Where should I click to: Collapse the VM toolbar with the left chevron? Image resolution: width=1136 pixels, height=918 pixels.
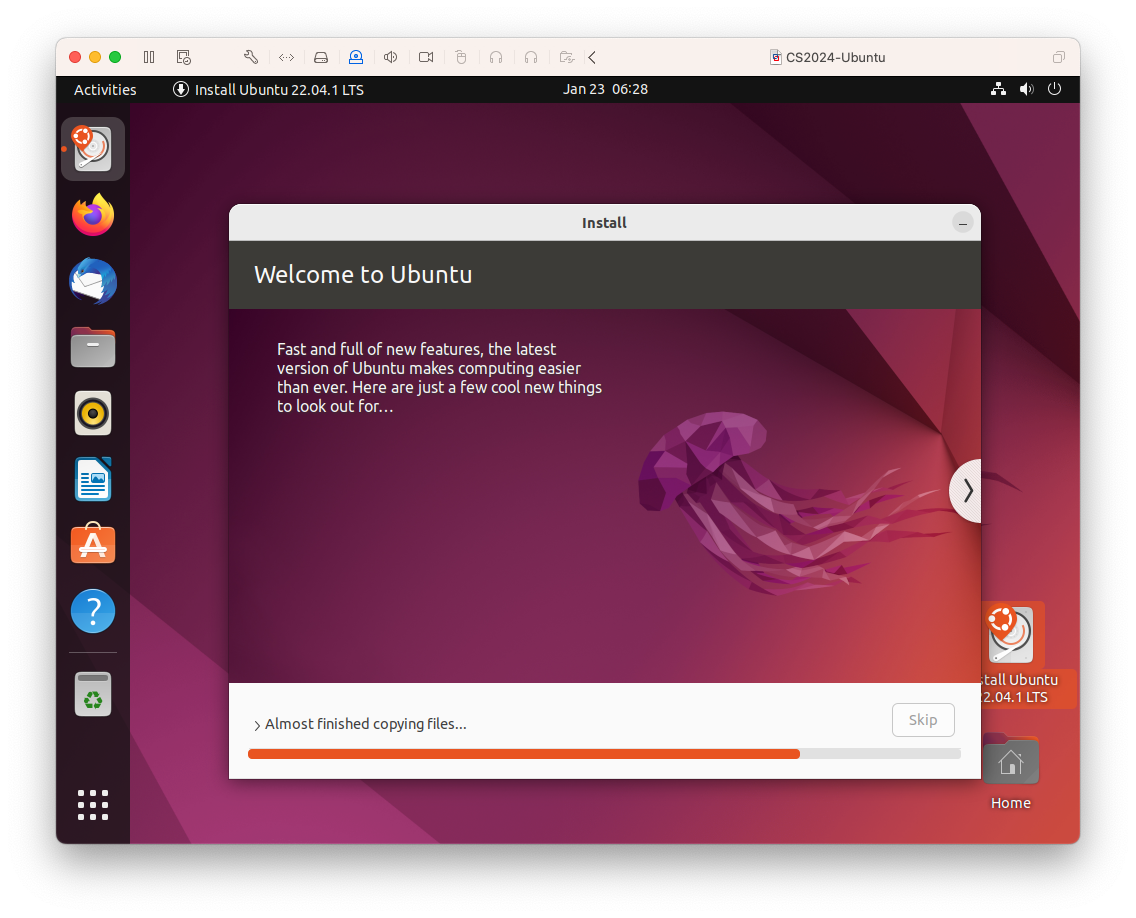pyautogui.click(x=592, y=57)
